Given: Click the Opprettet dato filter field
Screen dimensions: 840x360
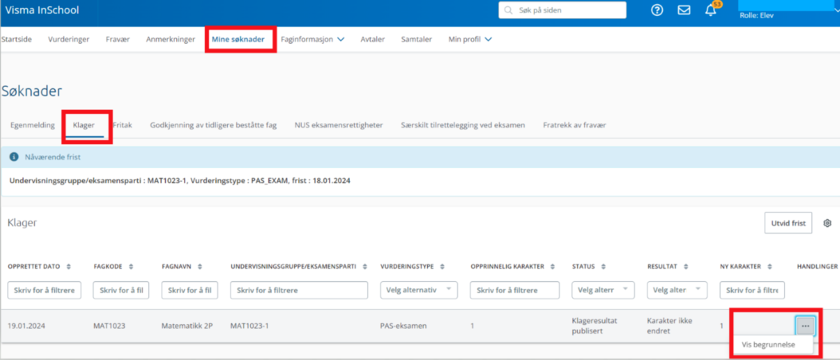Looking at the screenshot, I should 44,290.
